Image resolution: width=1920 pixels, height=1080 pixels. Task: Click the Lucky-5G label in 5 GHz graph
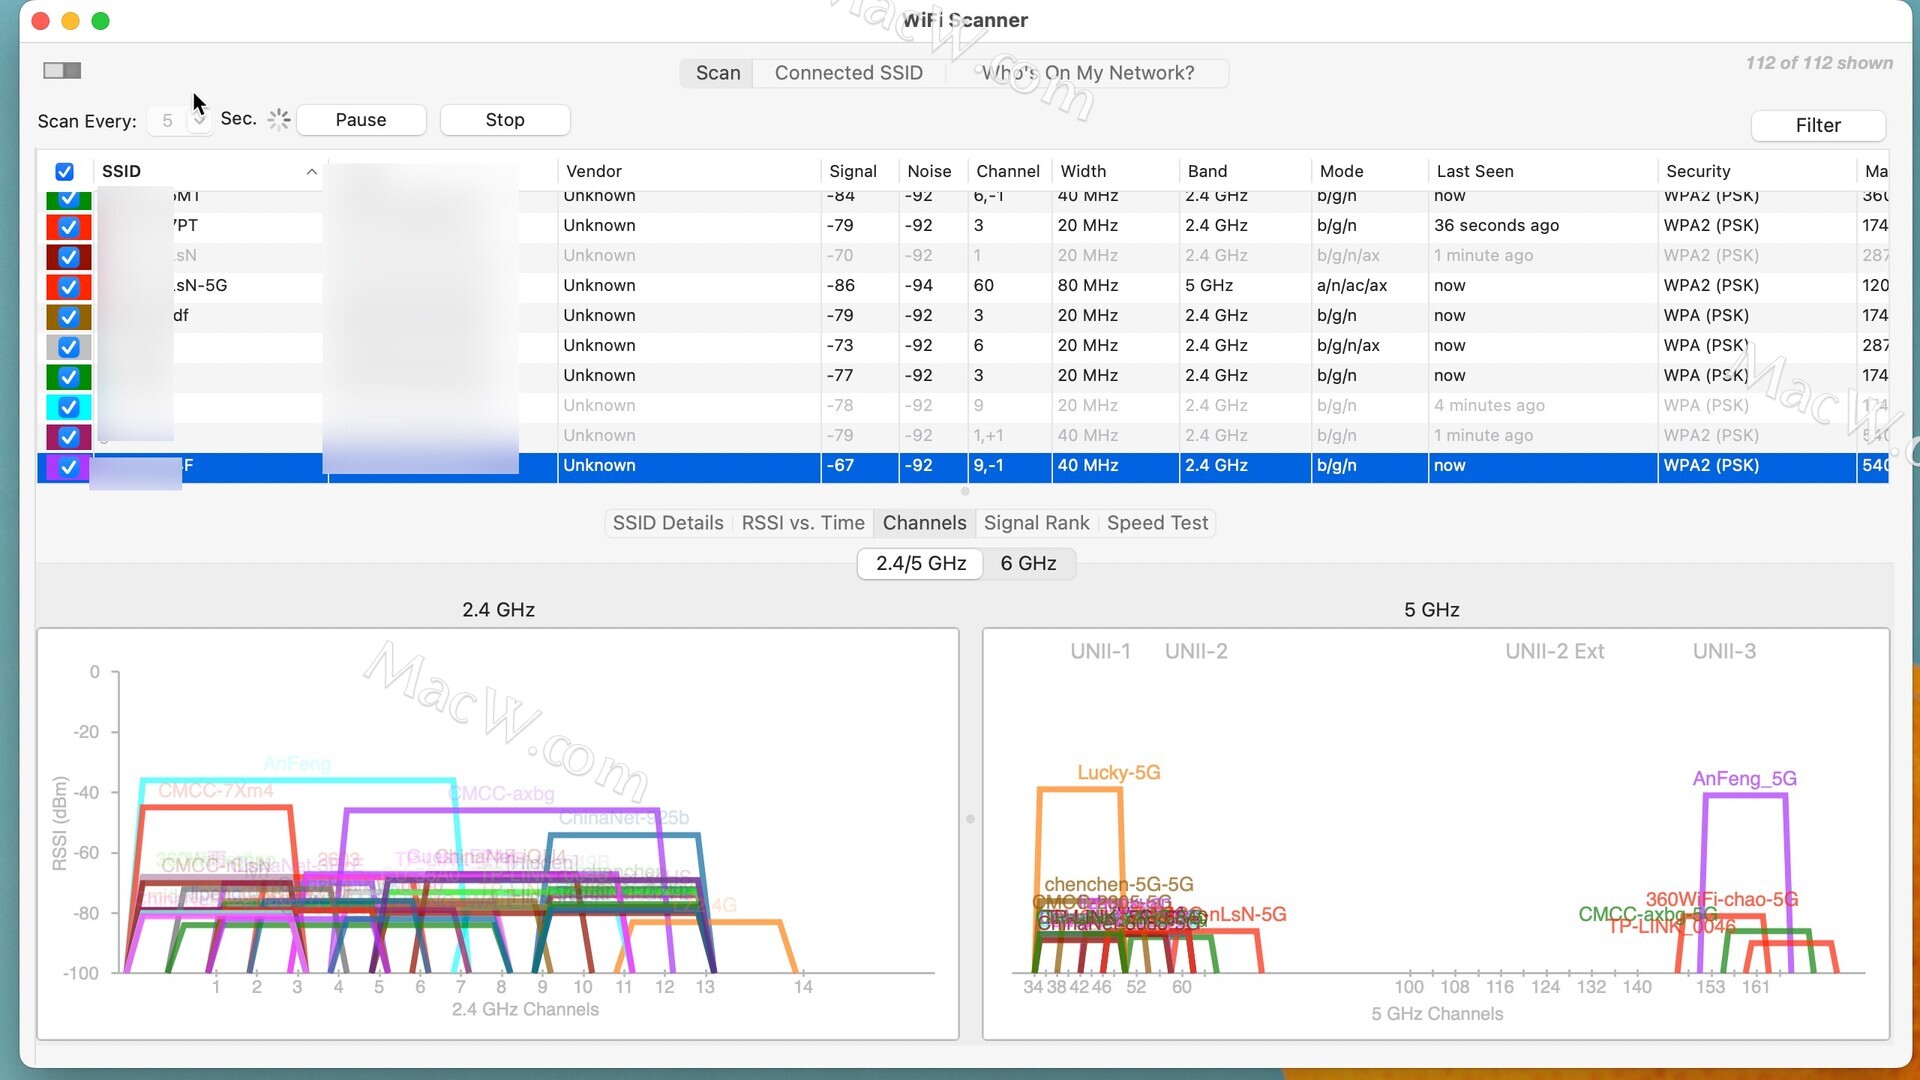[x=1118, y=772]
